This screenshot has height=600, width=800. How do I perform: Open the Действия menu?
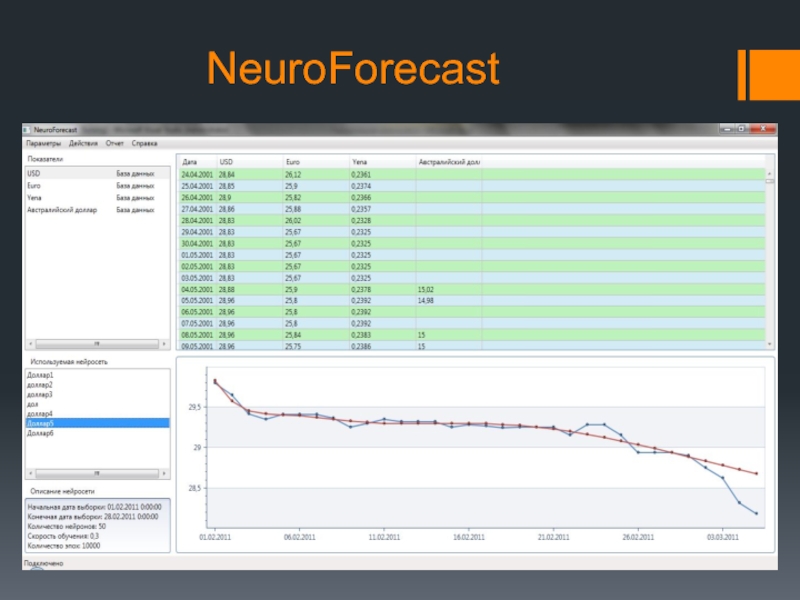(83, 144)
